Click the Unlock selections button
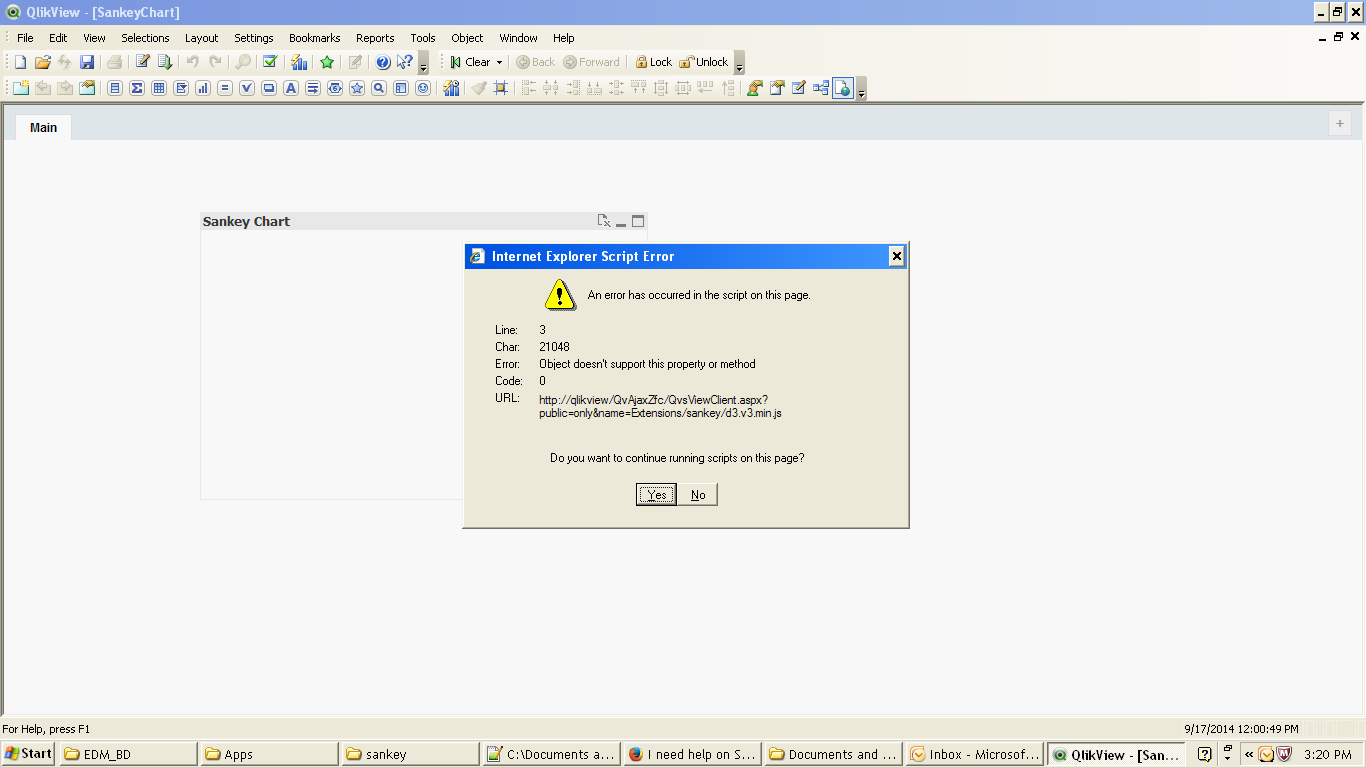 [x=704, y=62]
